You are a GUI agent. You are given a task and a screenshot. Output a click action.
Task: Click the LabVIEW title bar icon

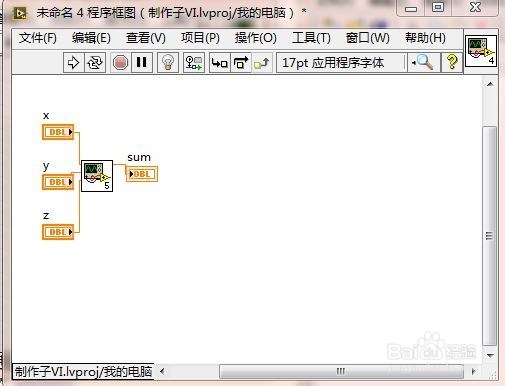pyautogui.click(x=20, y=13)
